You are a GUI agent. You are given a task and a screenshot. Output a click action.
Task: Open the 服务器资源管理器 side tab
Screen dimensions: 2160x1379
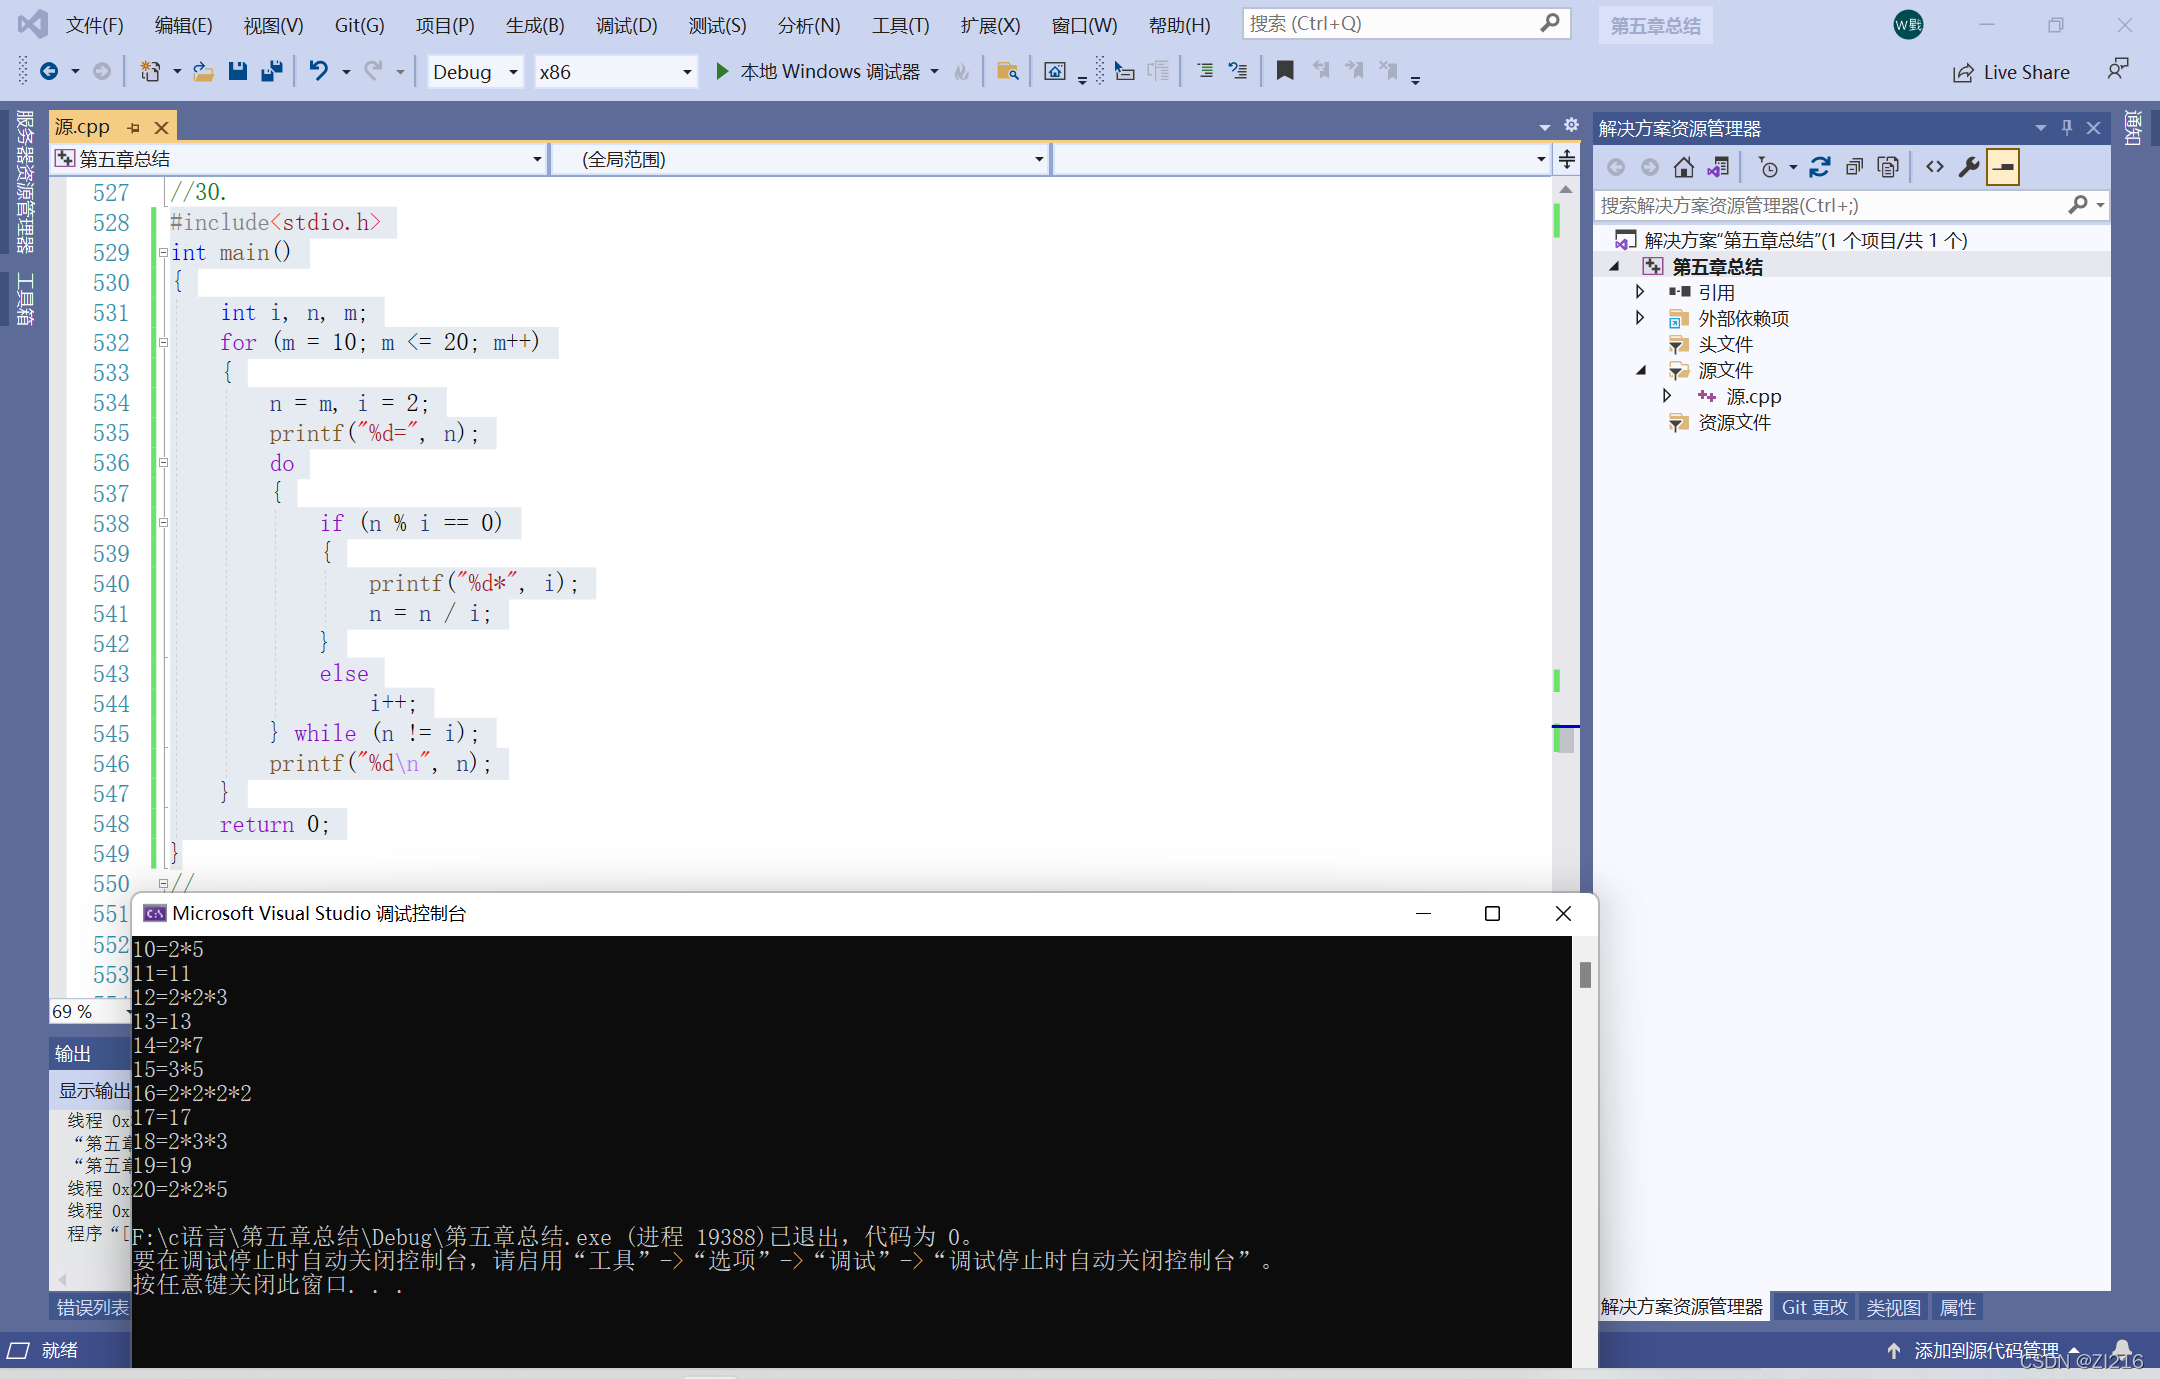click(x=25, y=181)
